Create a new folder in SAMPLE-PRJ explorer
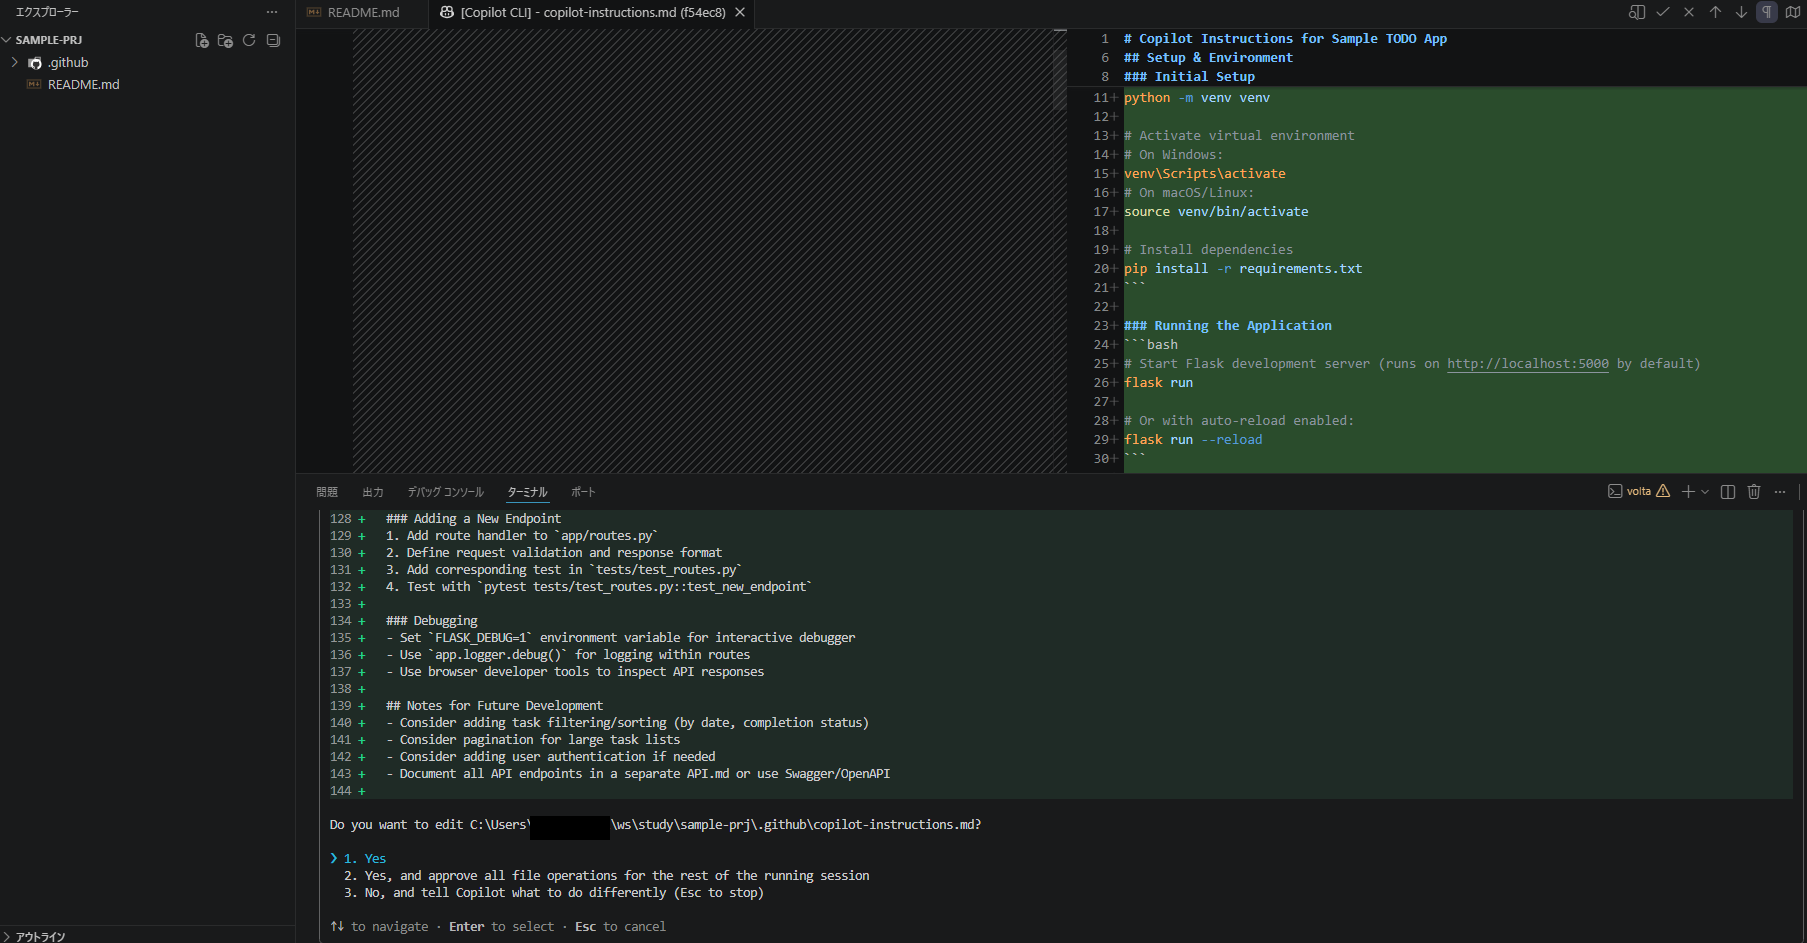The width and height of the screenshot is (1807, 943). point(225,40)
